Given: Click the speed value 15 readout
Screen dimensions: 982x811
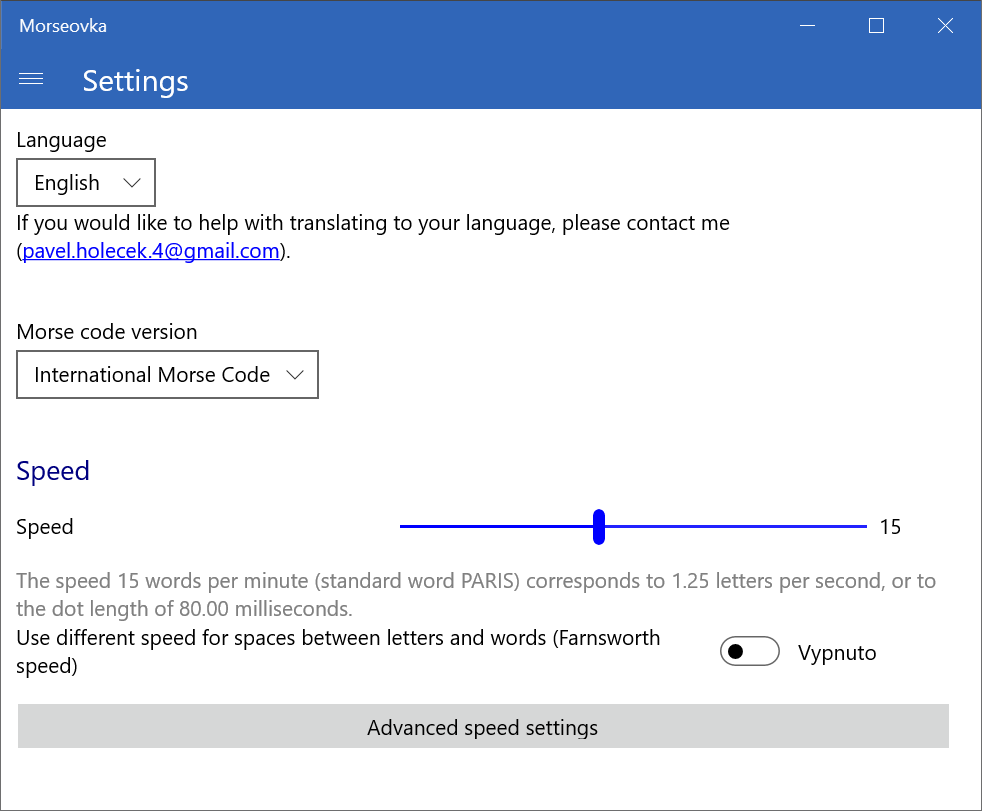Looking at the screenshot, I should tap(890, 527).
